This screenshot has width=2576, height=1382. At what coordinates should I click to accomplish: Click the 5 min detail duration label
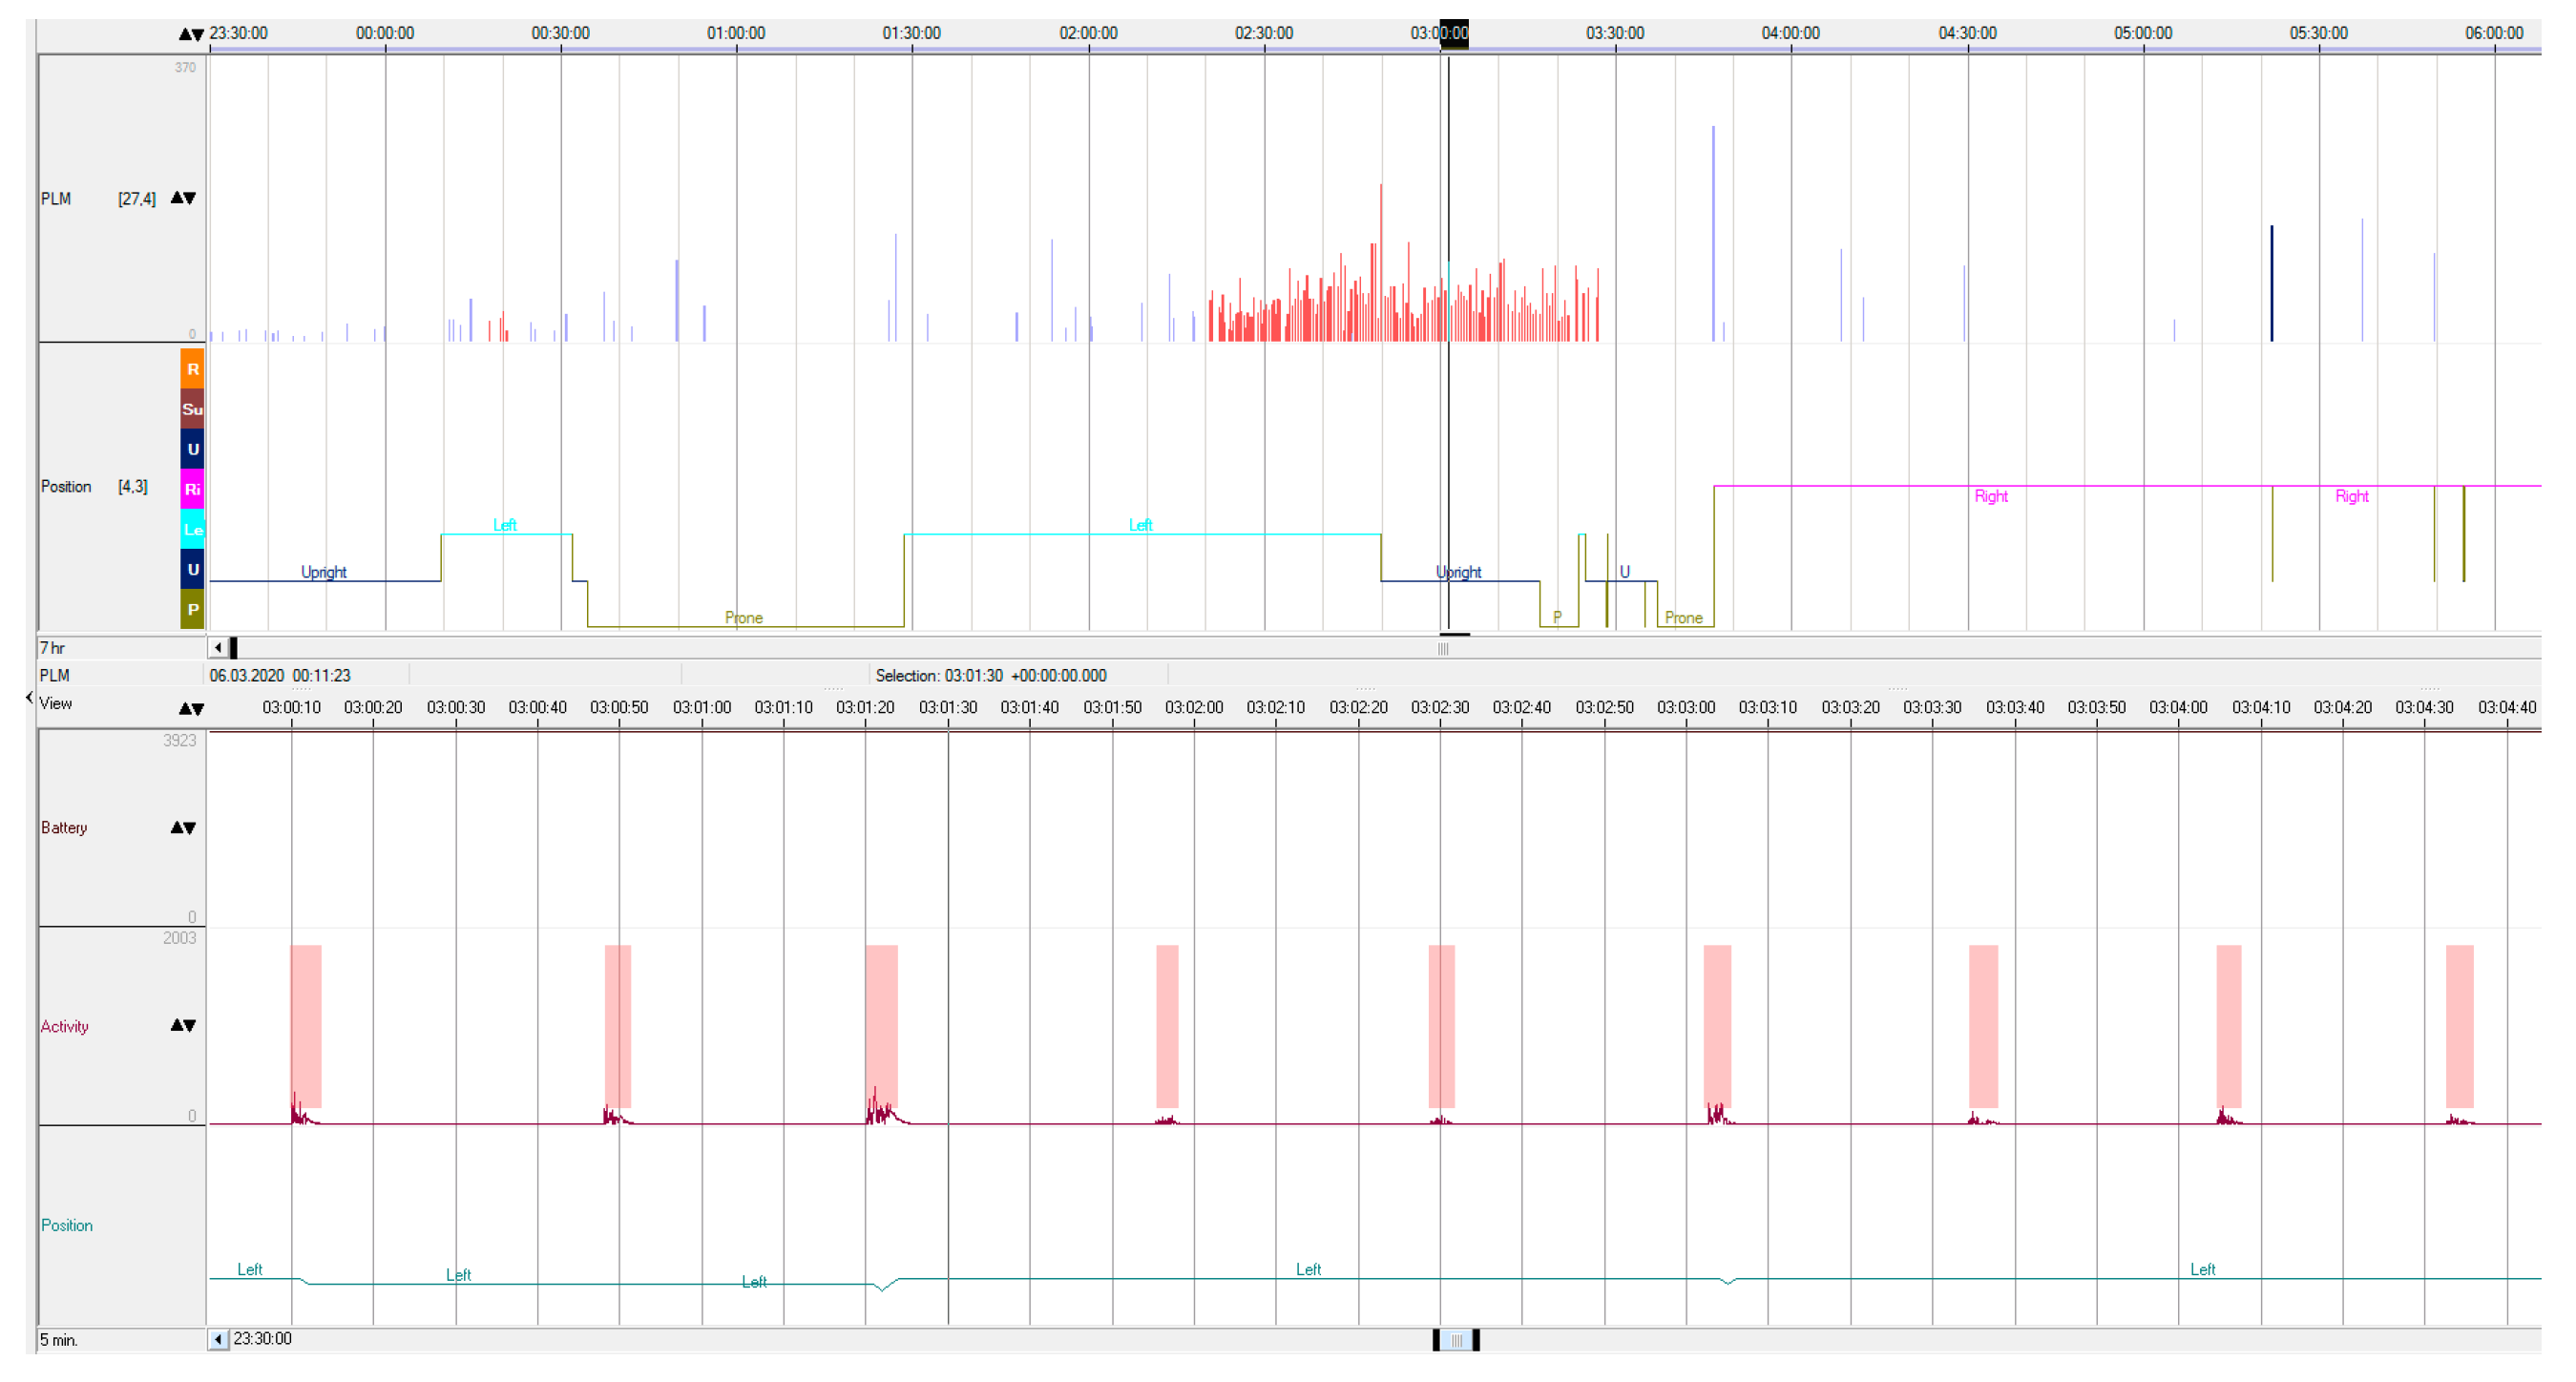tap(58, 1340)
